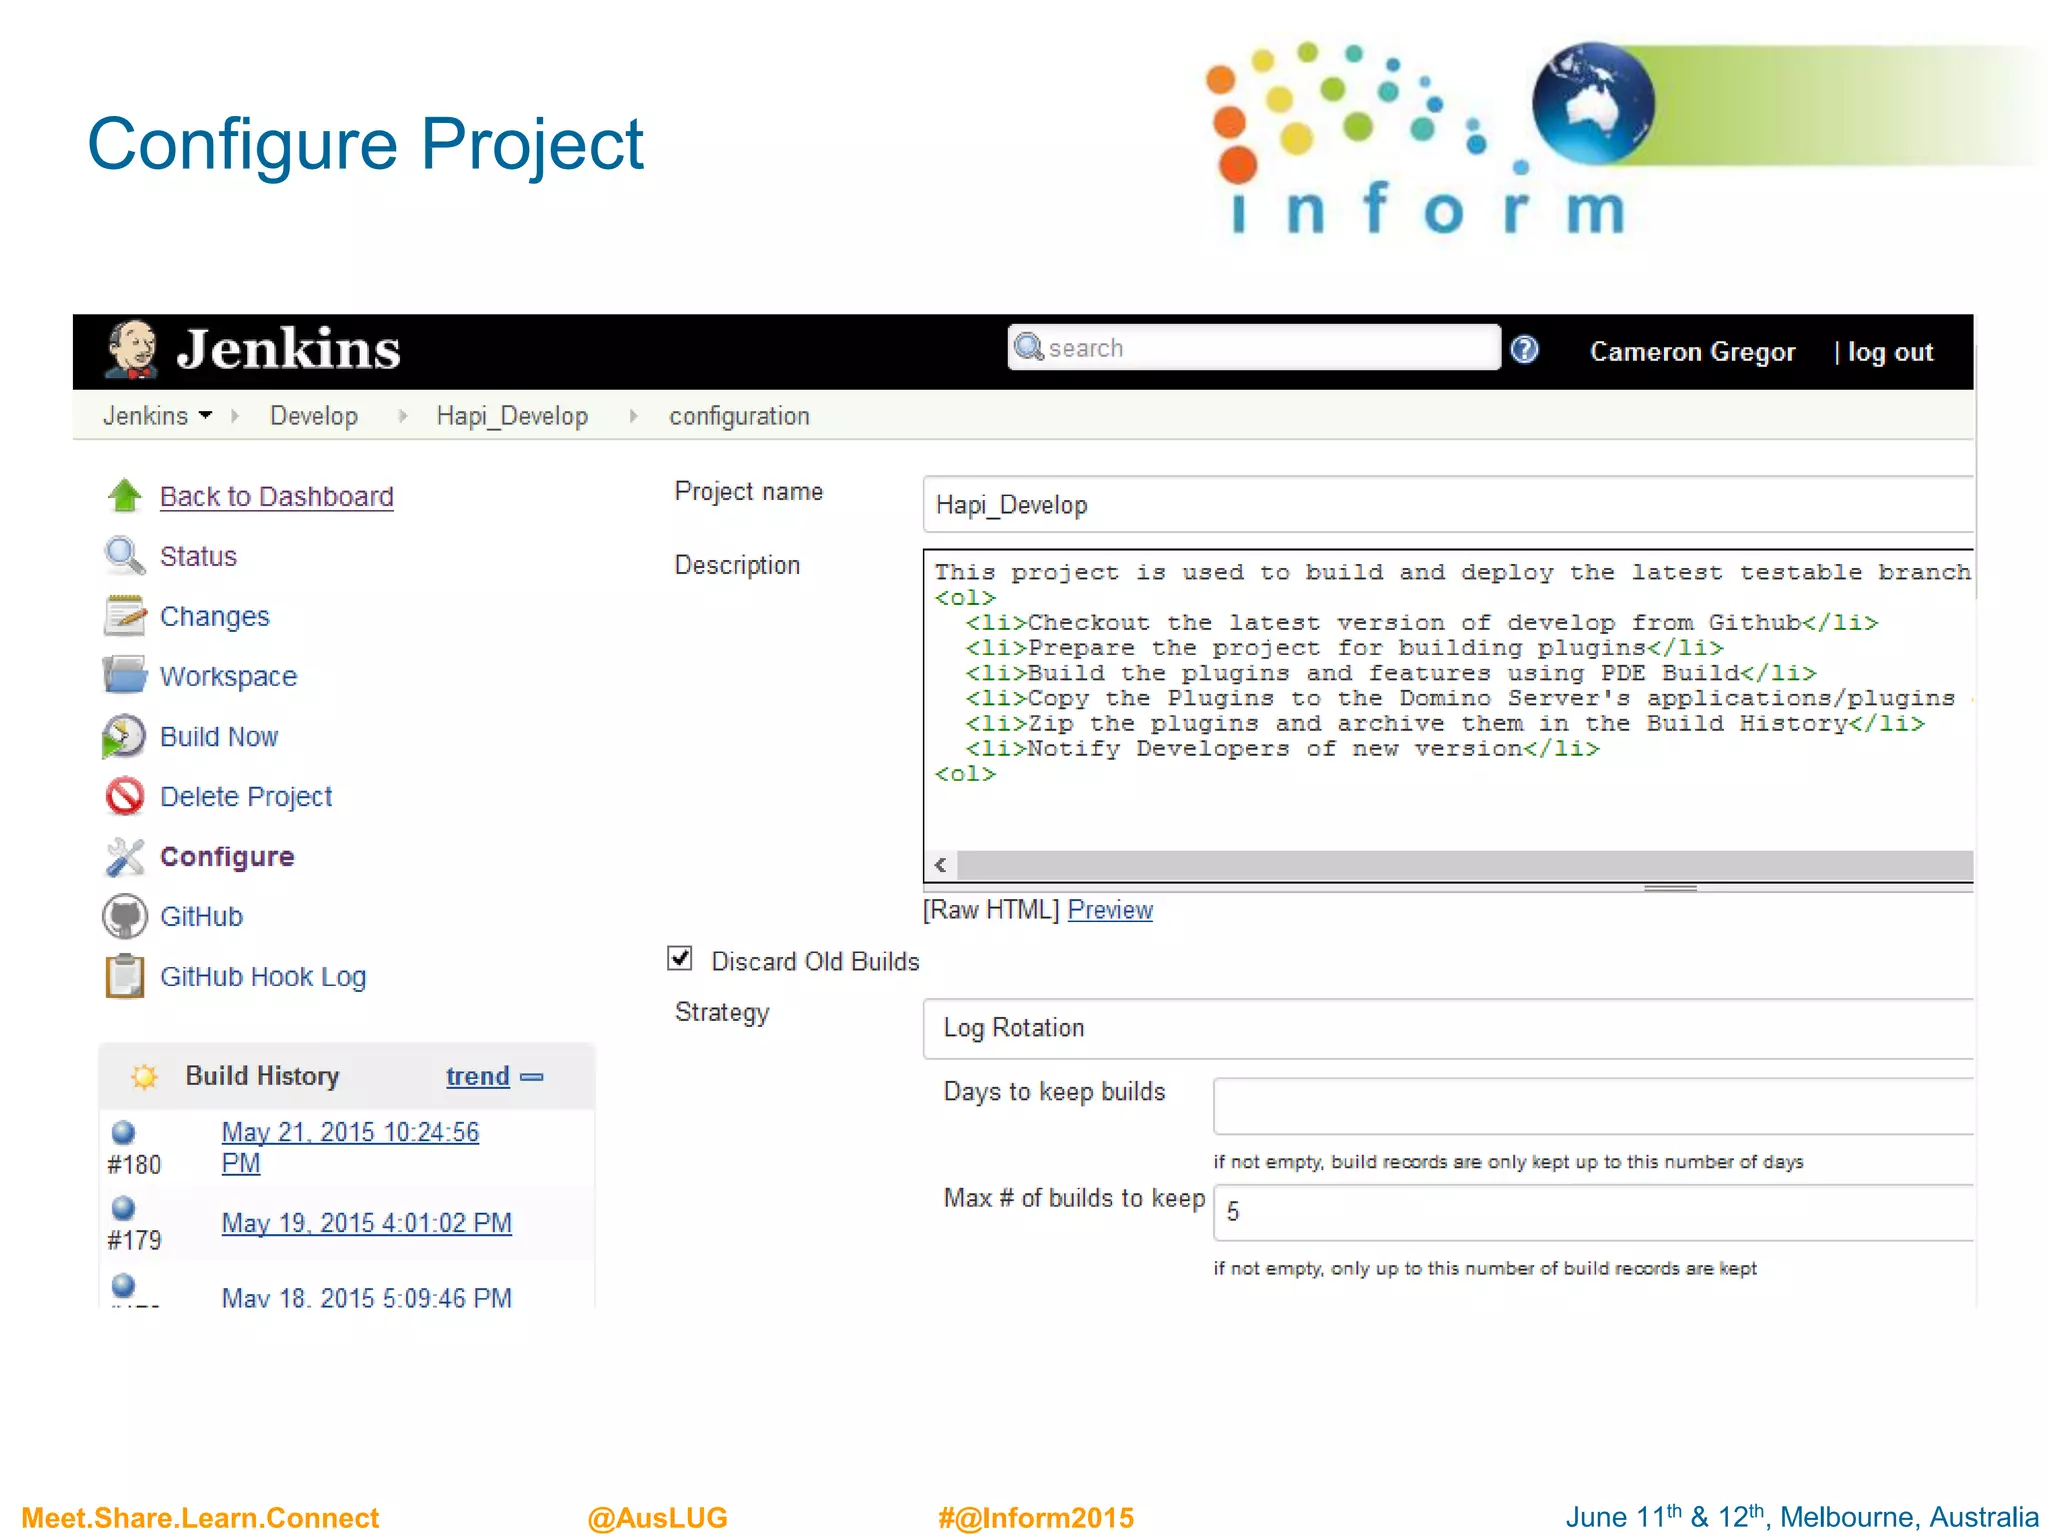Click the GitHub octocat icon
Screen dimensions: 2048x1536
(x=124, y=917)
